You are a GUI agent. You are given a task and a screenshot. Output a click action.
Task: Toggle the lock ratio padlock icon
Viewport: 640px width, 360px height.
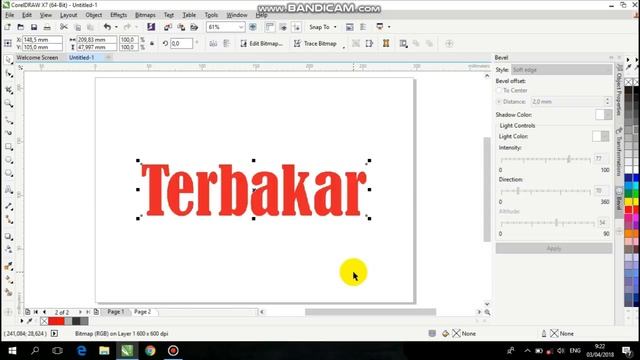(x=152, y=43)
